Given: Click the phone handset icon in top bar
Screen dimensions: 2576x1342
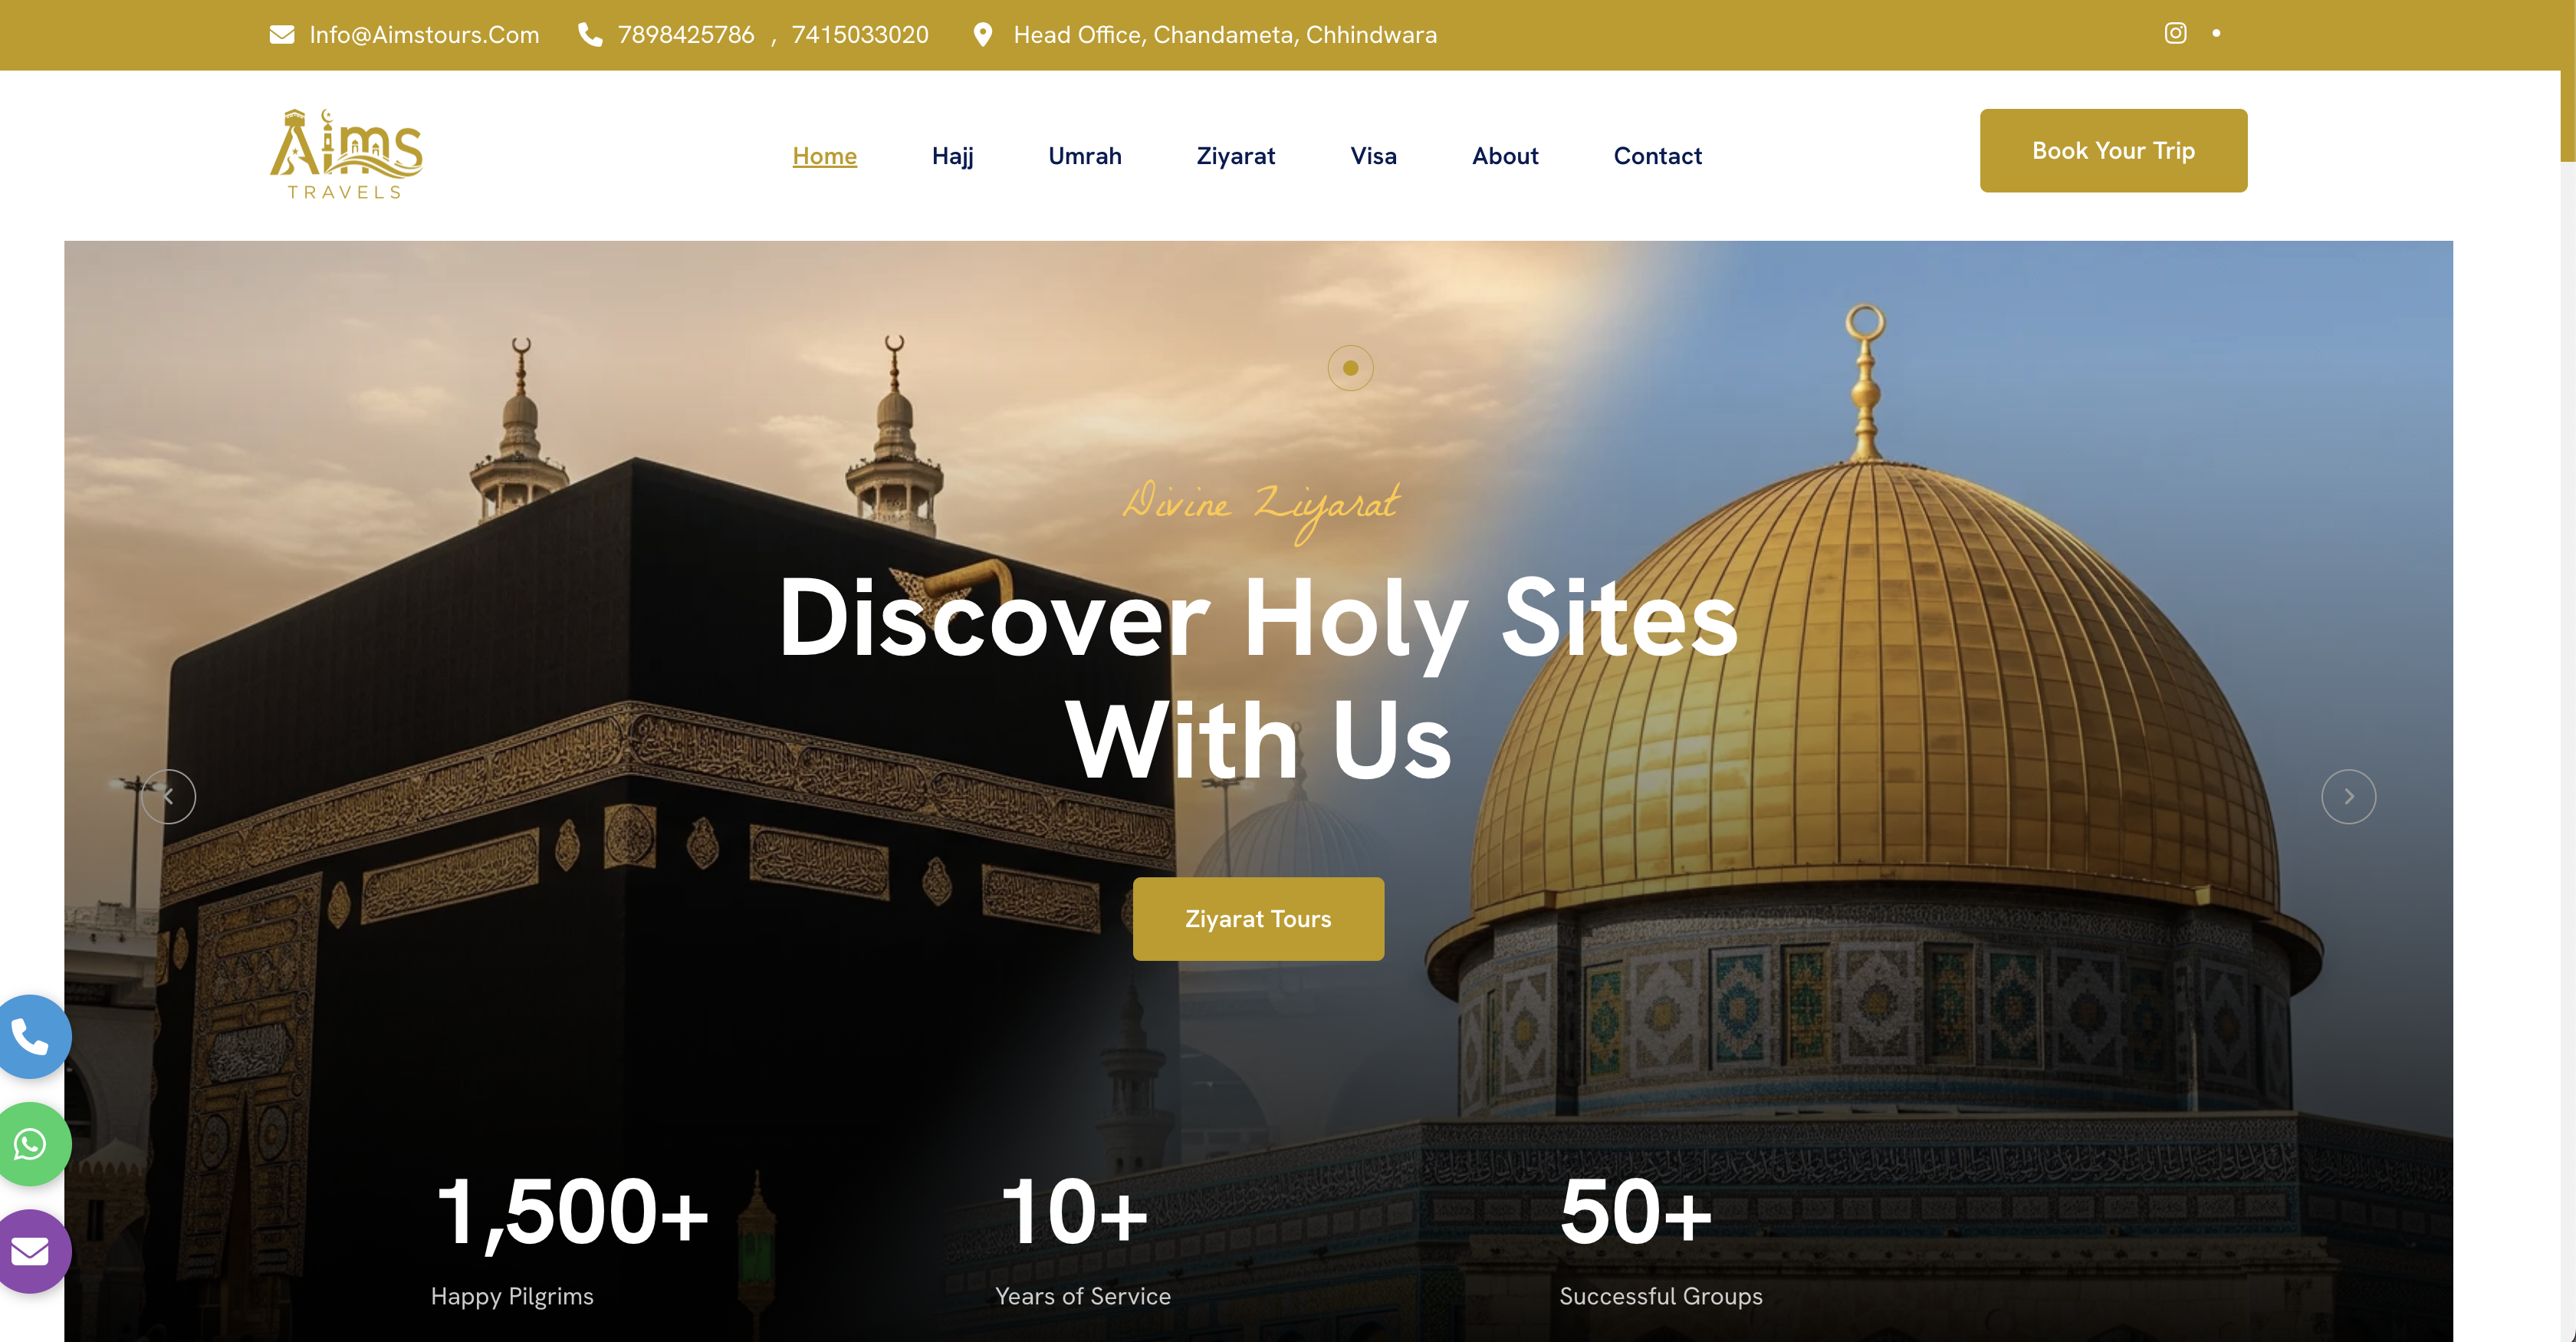Looking at the screenshot, I should 590,35.
